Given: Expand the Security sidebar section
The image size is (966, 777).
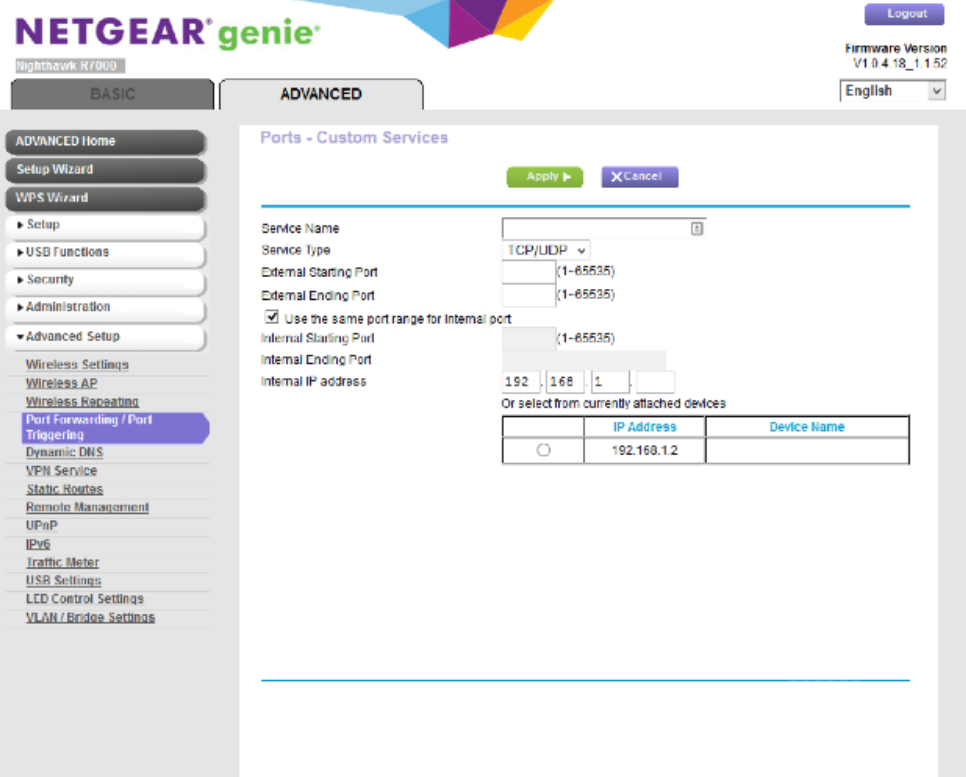Looking at the screenshot, I should (x=104, y=280).
